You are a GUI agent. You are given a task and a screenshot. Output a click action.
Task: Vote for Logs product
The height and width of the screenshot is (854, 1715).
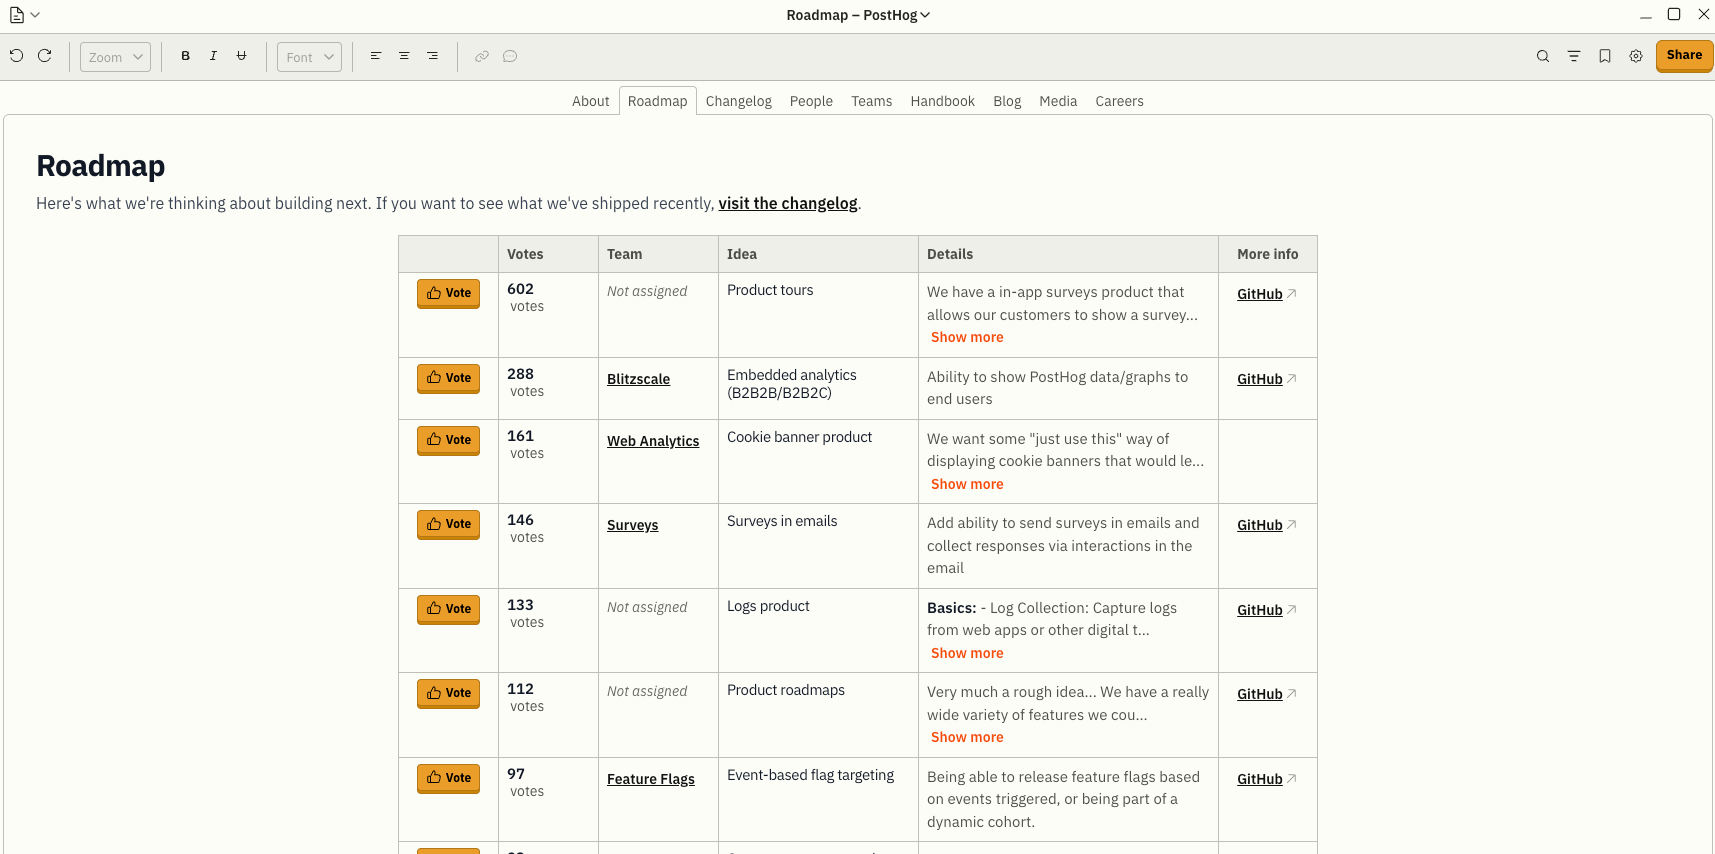[x=448, y=609]
